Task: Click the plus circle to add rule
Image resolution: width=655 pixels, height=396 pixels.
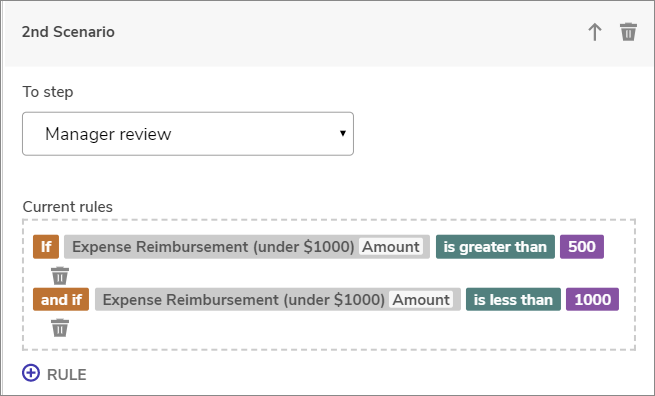Action: (31, 373)
